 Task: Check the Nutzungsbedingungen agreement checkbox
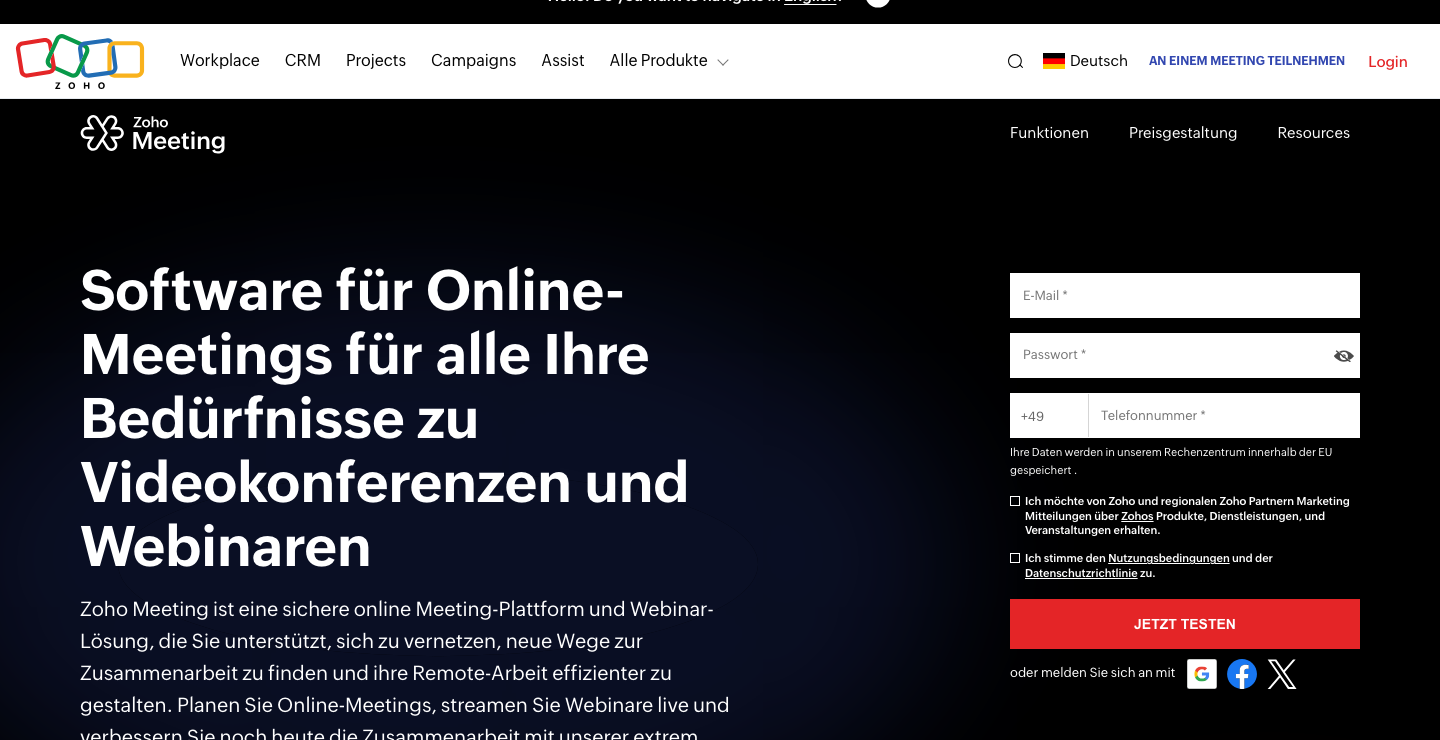click(x=1015, y=558)
